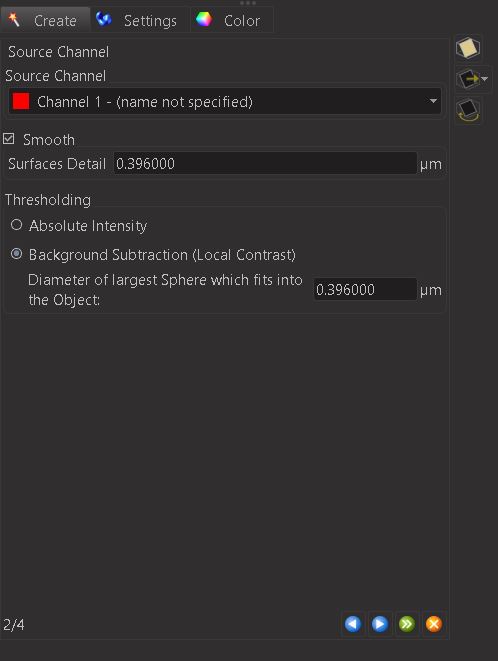Toggle the Smooth checkbox
The image size is (498, 661).
pos(8,139)
